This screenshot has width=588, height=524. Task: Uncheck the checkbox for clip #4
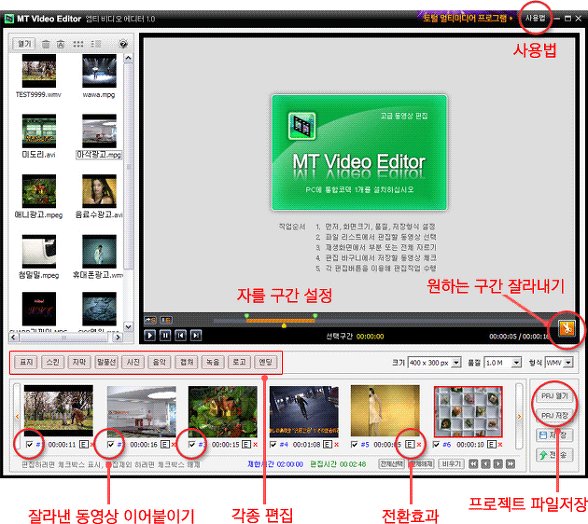(273, 445)
